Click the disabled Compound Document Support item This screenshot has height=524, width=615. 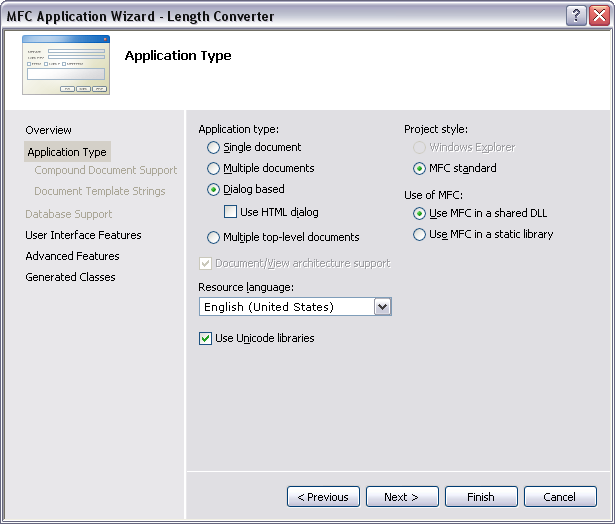click(x=106, y=170)
